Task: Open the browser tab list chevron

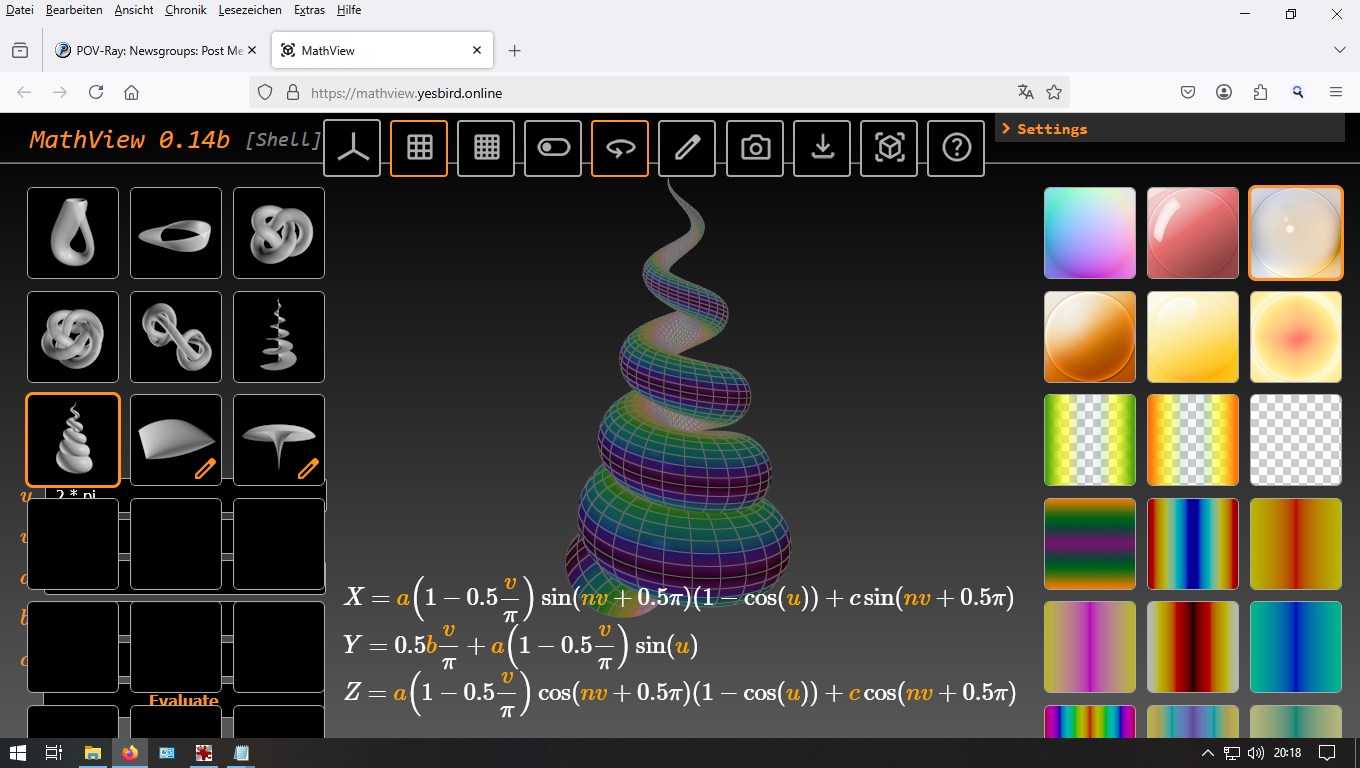Action: tap(1340, 50)
